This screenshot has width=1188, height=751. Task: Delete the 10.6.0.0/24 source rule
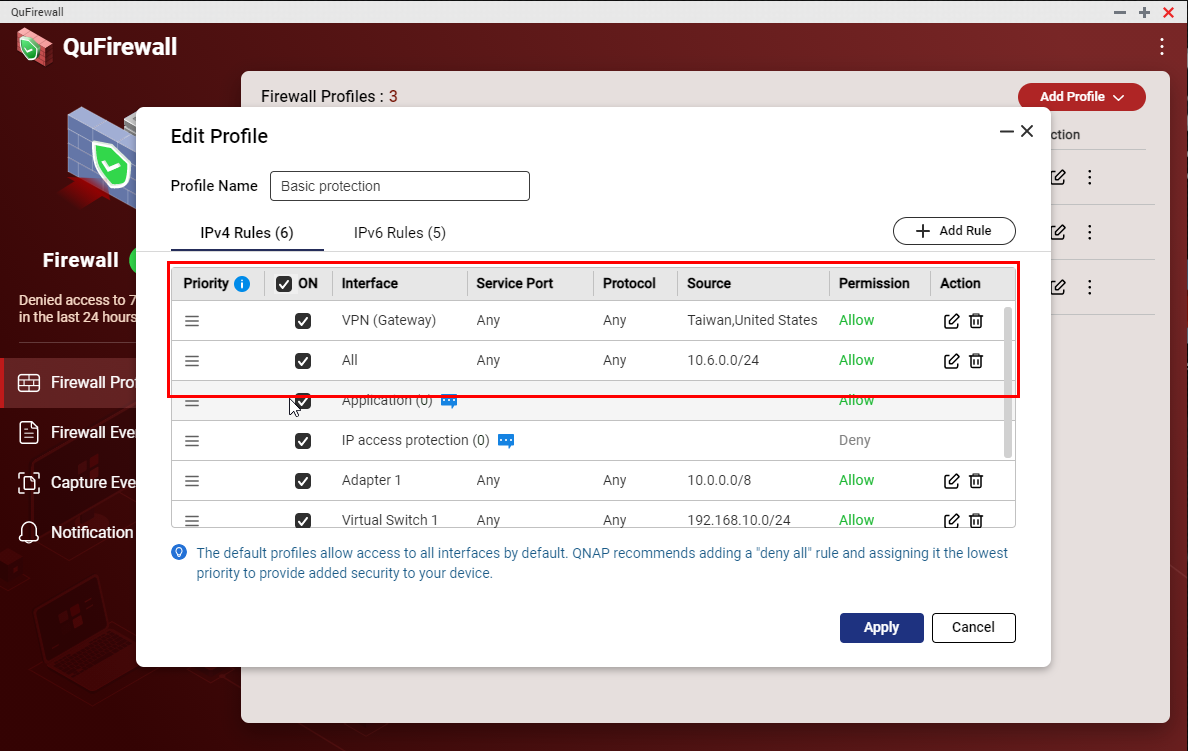click(976, 361)
